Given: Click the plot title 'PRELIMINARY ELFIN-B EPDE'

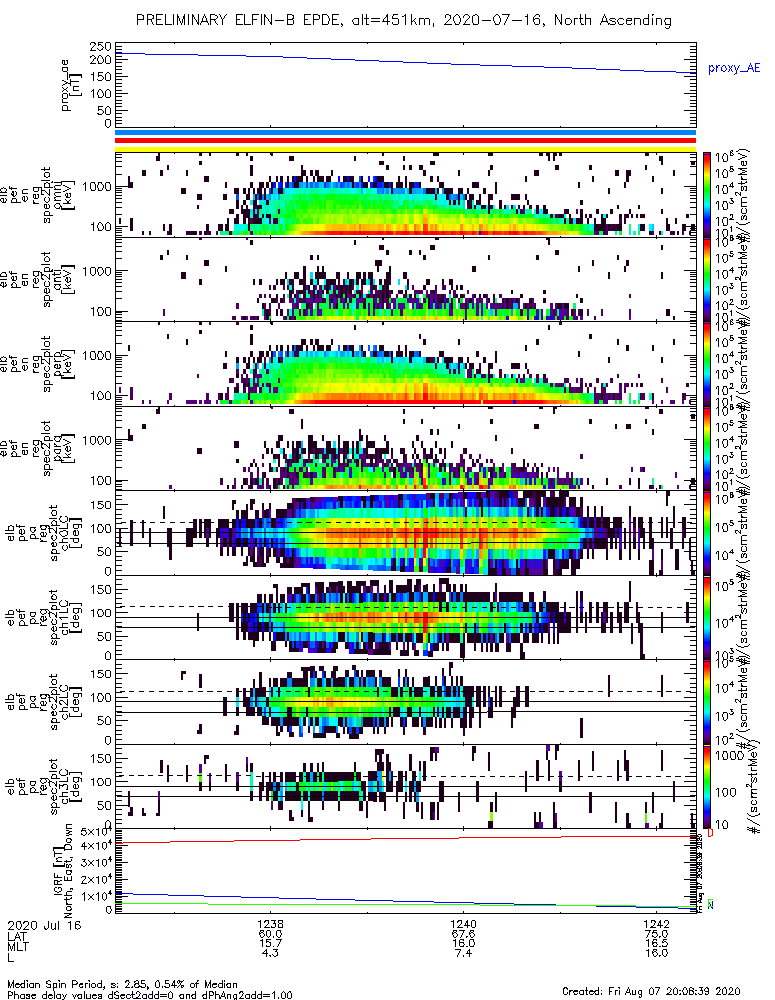Looking at the screenshot, I should [x=240, y=20].
